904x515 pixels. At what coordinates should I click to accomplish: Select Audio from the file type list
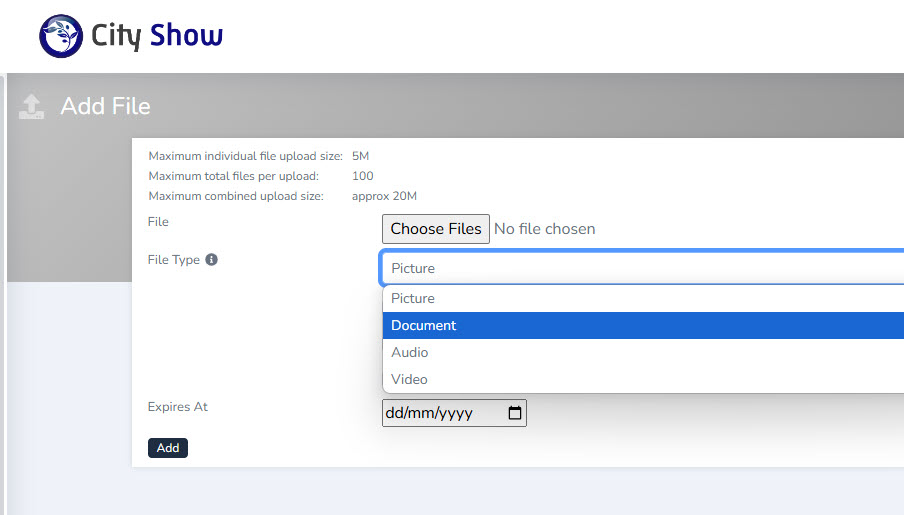[409, 352]
